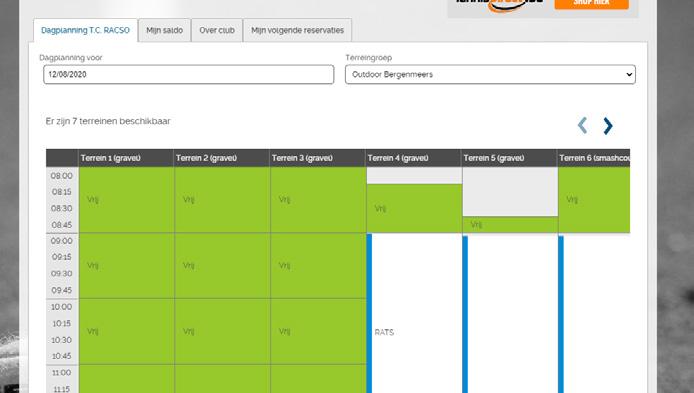The width and height of the screenshot is (694, 393).
Task: Click the Terrein 5 (gravel) column header
Action: click(x=509, y=158)
